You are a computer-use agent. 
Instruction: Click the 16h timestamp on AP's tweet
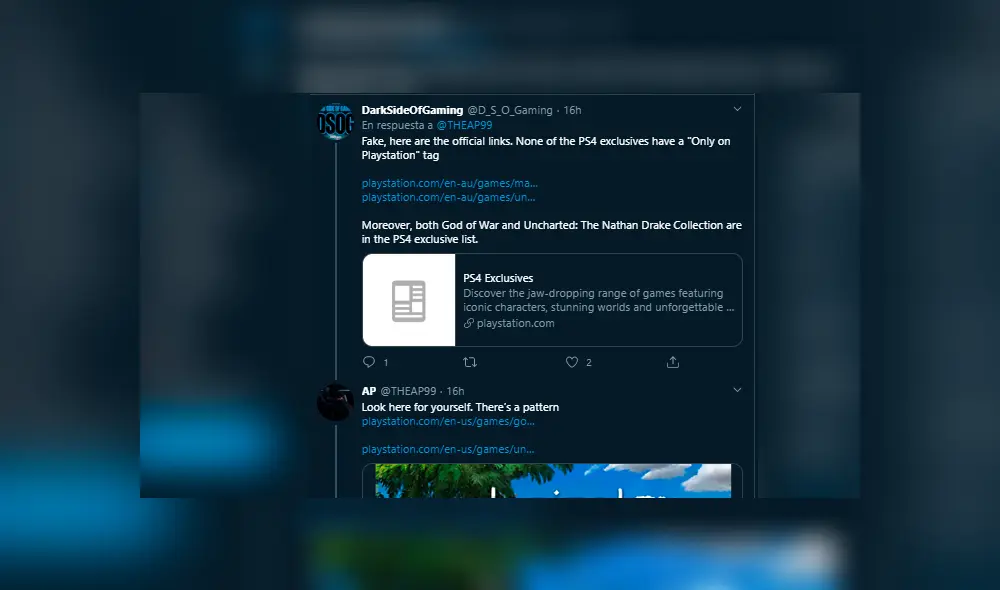coord(455,391)
